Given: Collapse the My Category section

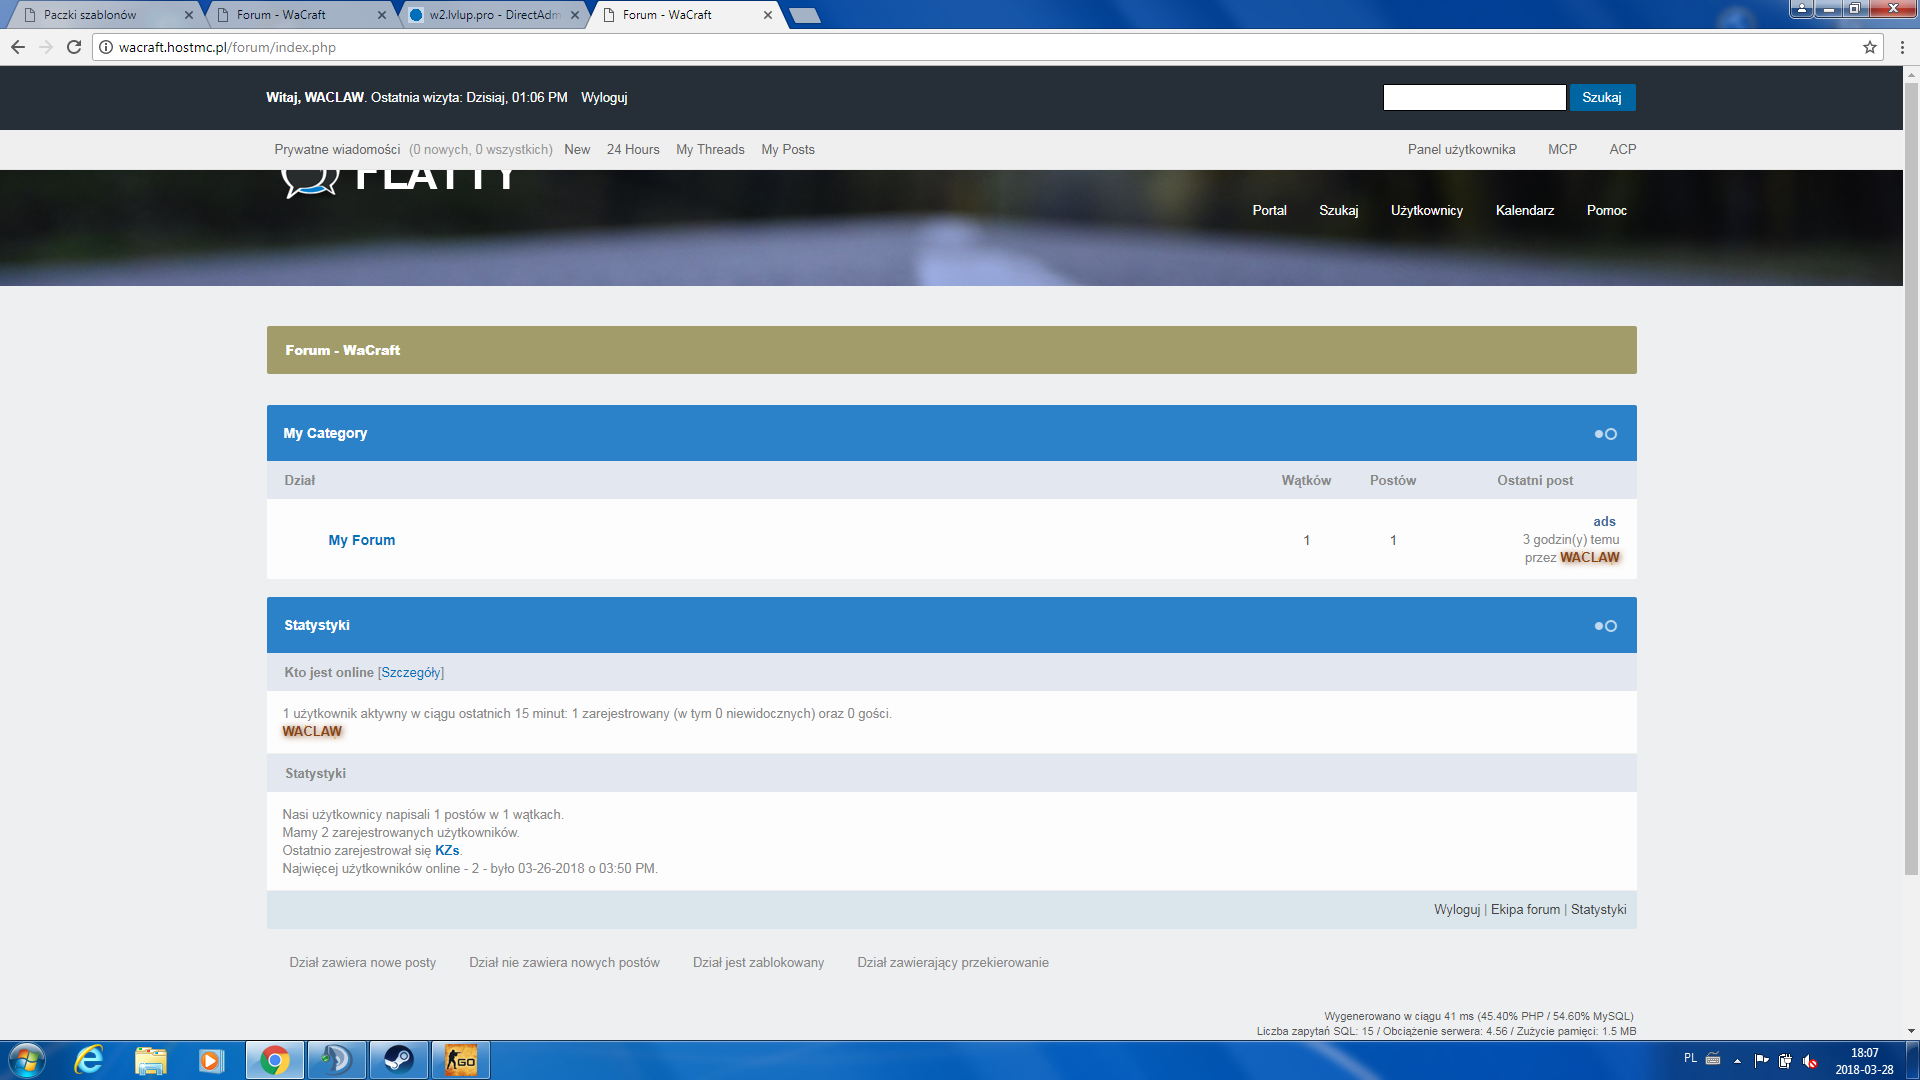Looking at the screenshot, I should click(1605, 434).
